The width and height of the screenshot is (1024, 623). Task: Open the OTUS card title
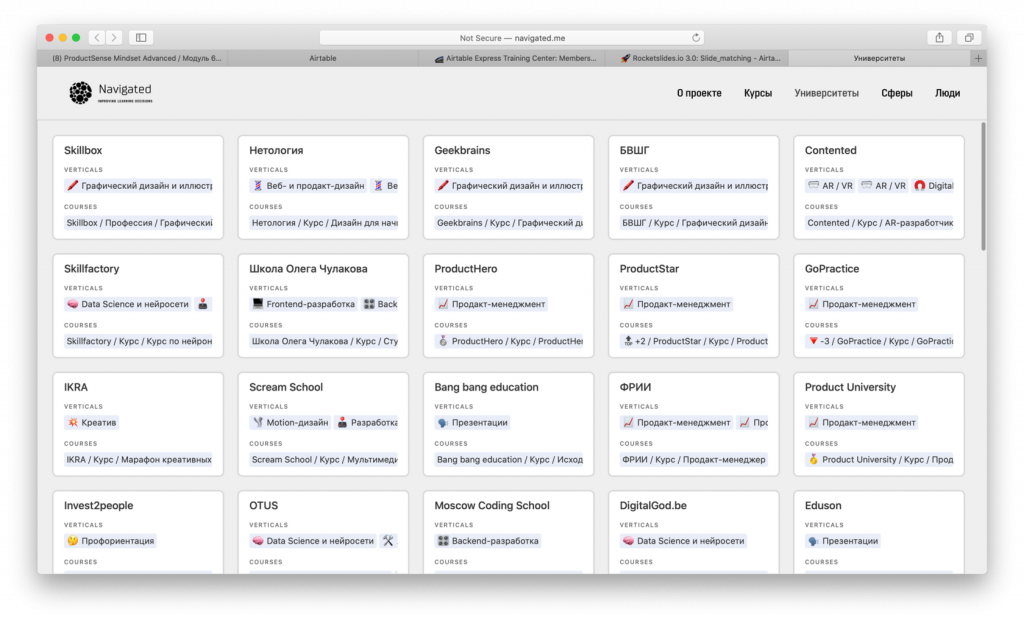(263, 505)
